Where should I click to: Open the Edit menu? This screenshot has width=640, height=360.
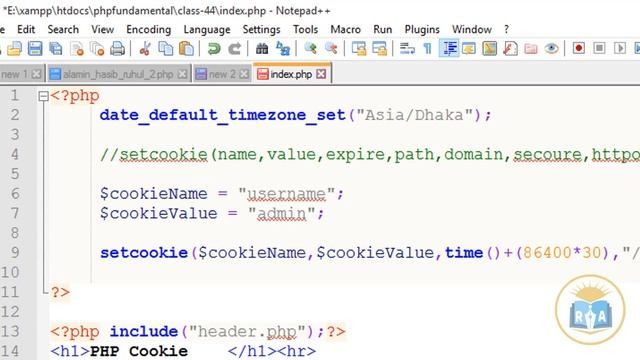tap(26, 29)
